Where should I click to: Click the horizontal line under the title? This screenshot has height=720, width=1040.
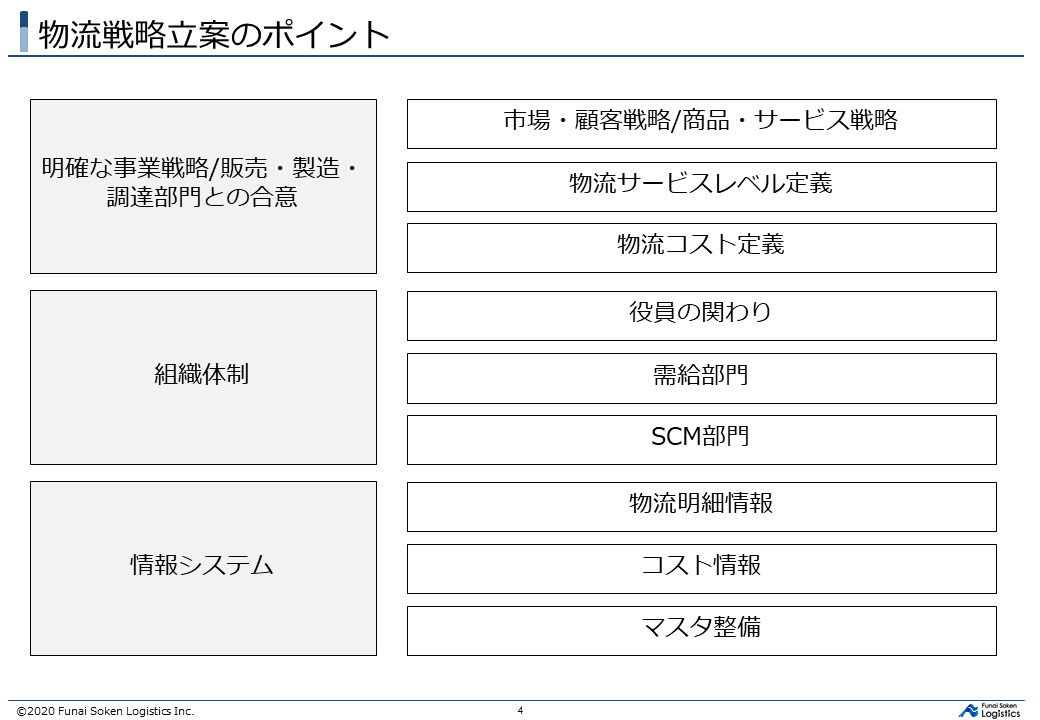coord(520,56)
